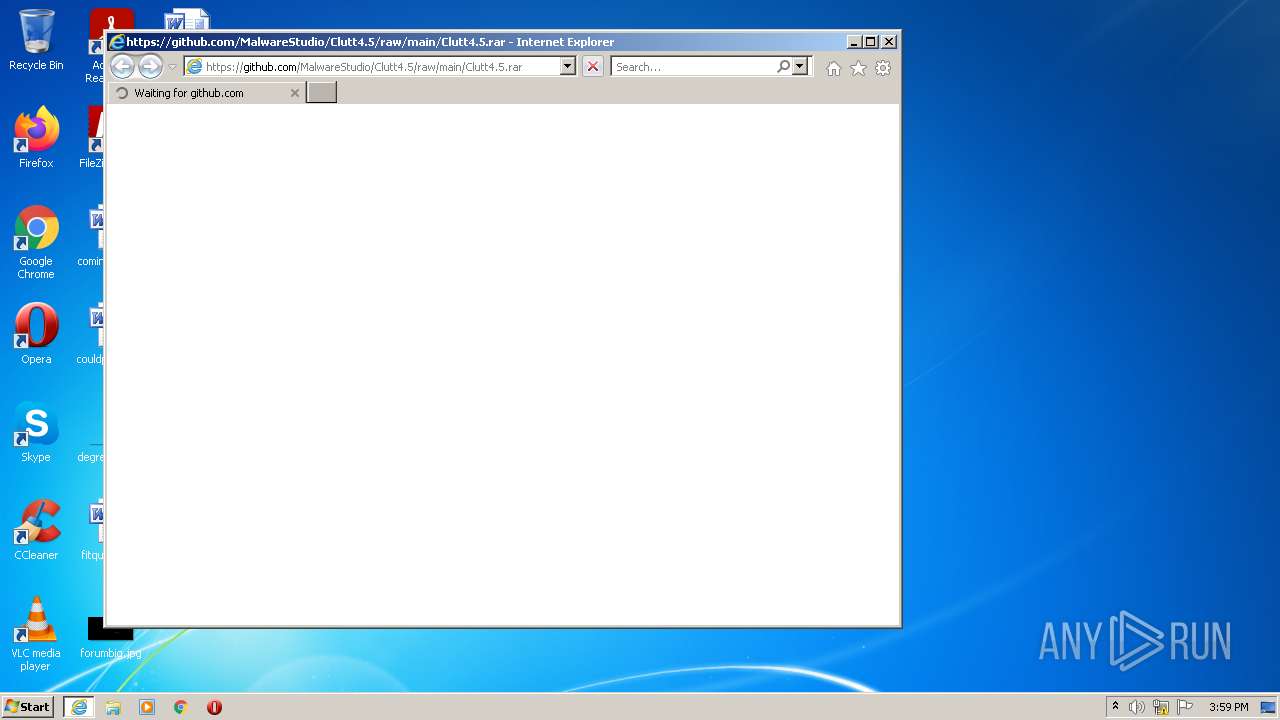Image resolution: width=1280 pixels, height=720 pixels.
Task: Stop page loading with the red X
Action: [x=593, y=67]
